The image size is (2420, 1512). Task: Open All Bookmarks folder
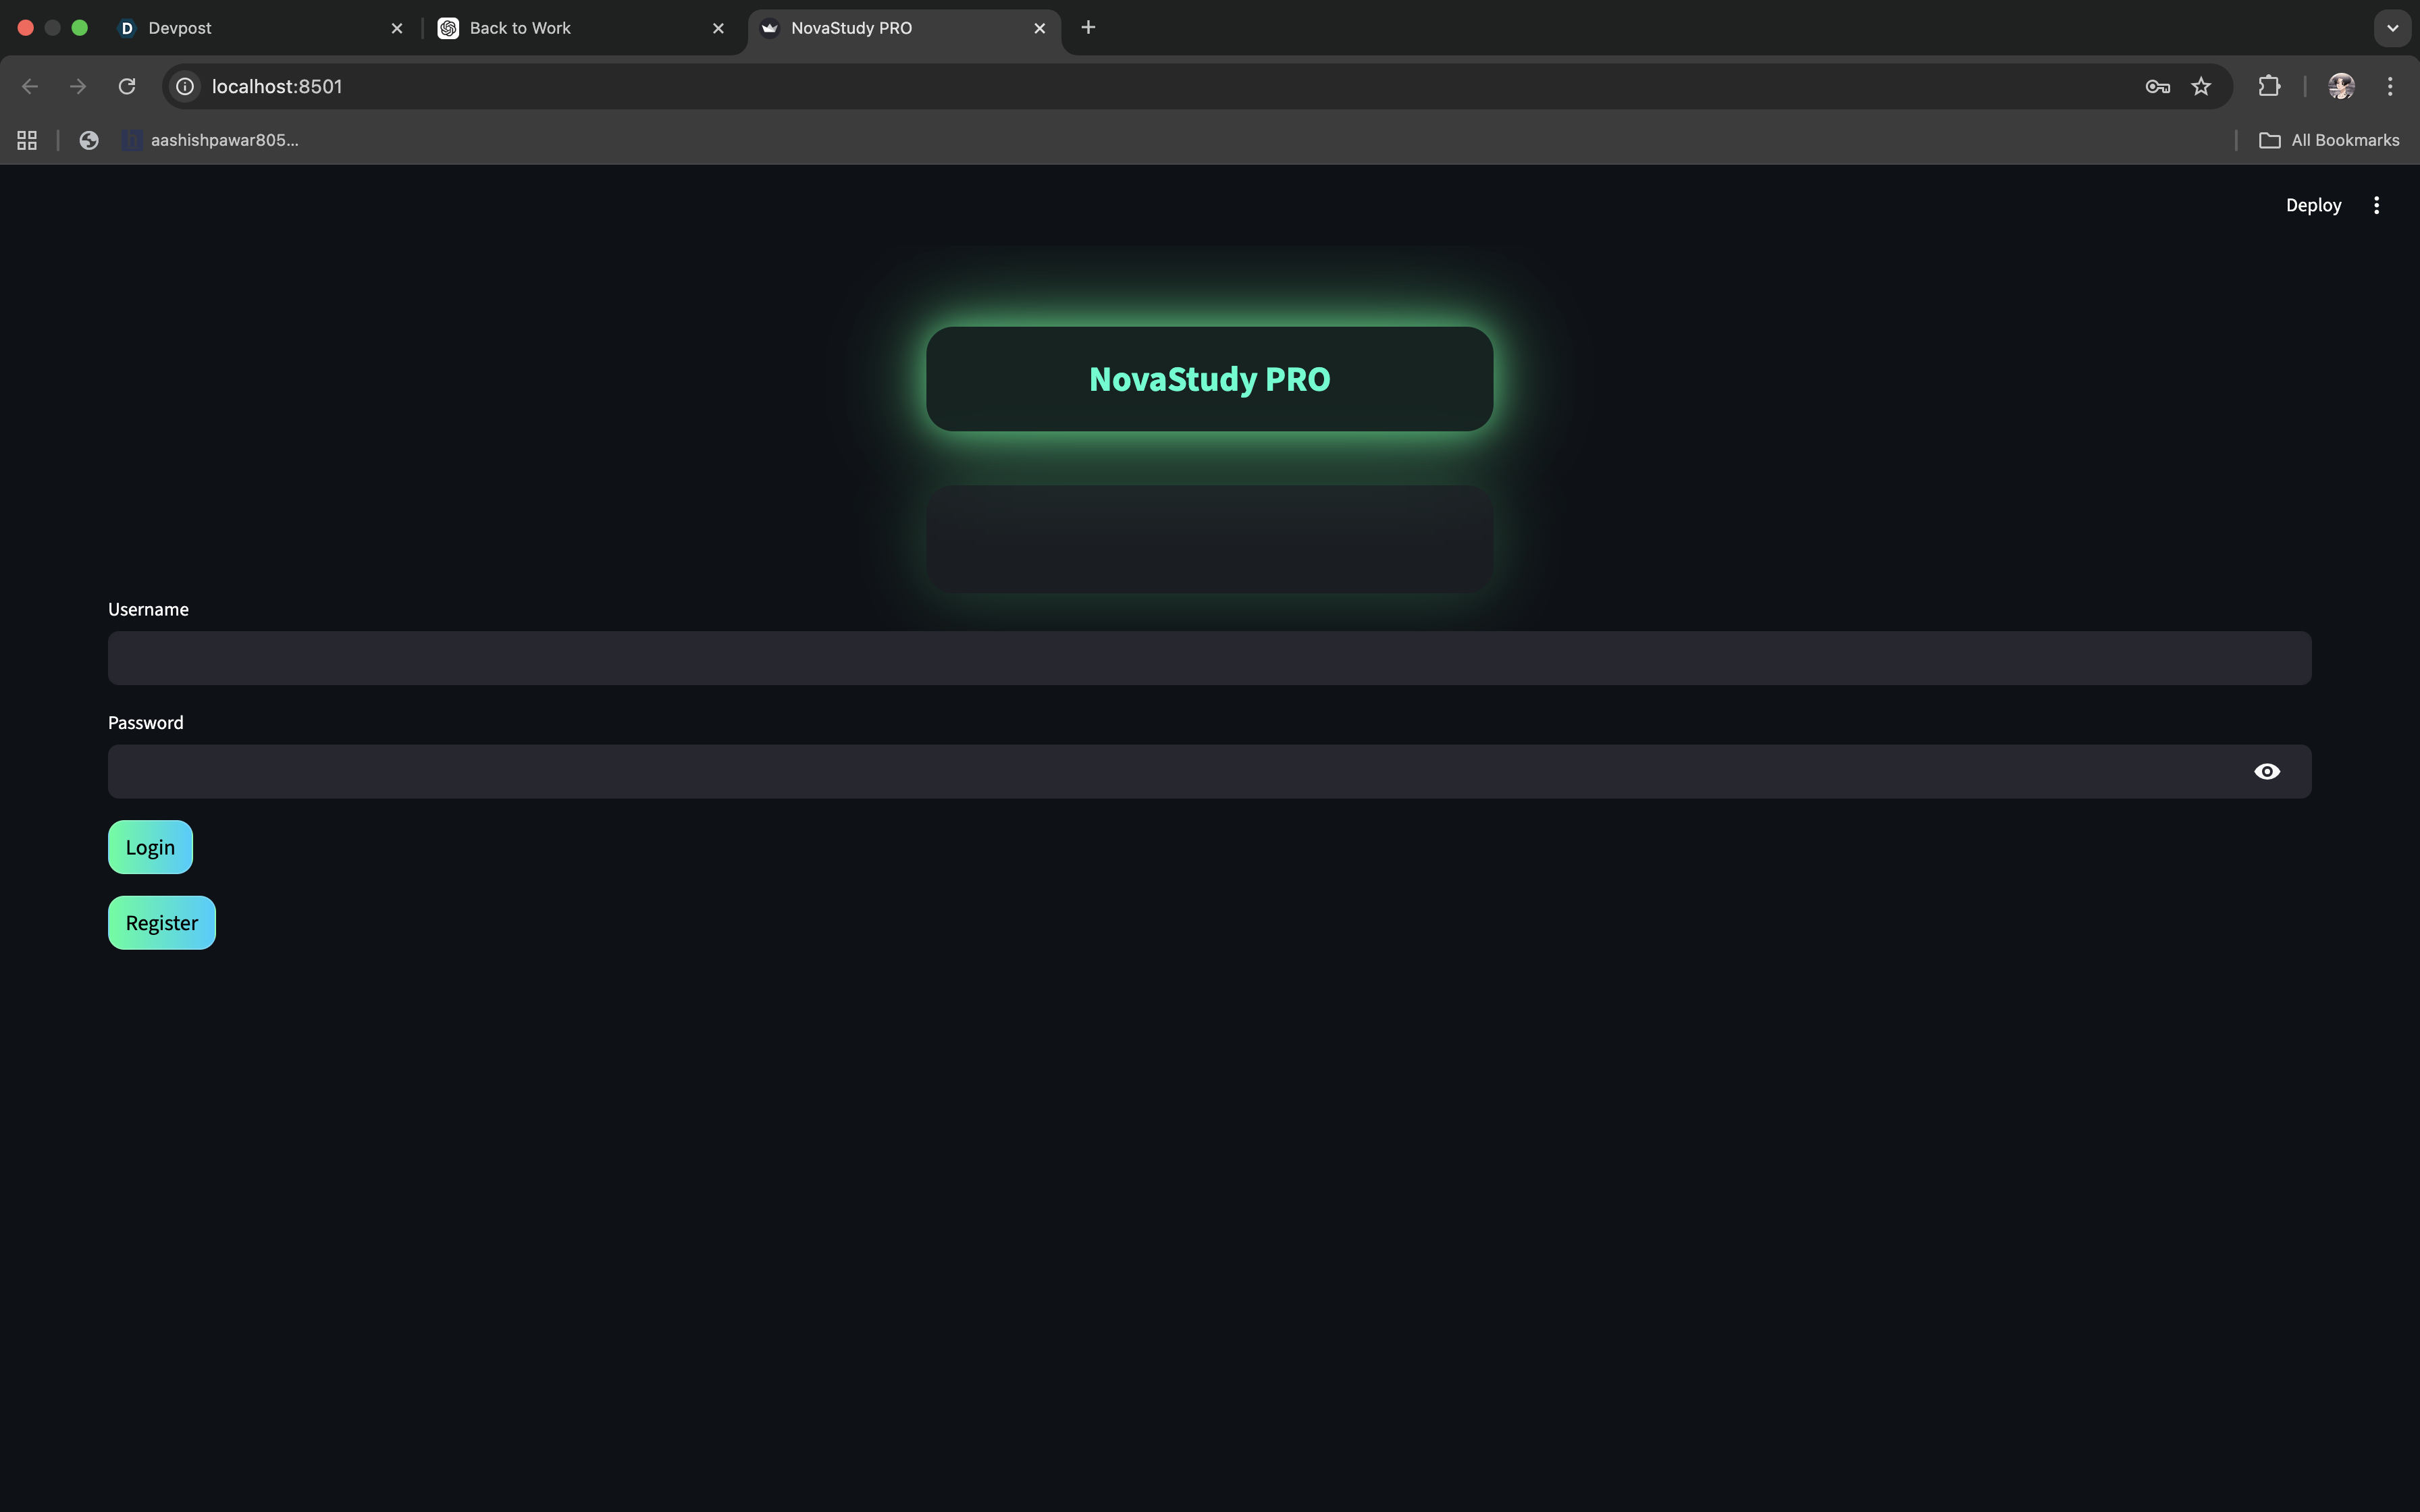2329,141
